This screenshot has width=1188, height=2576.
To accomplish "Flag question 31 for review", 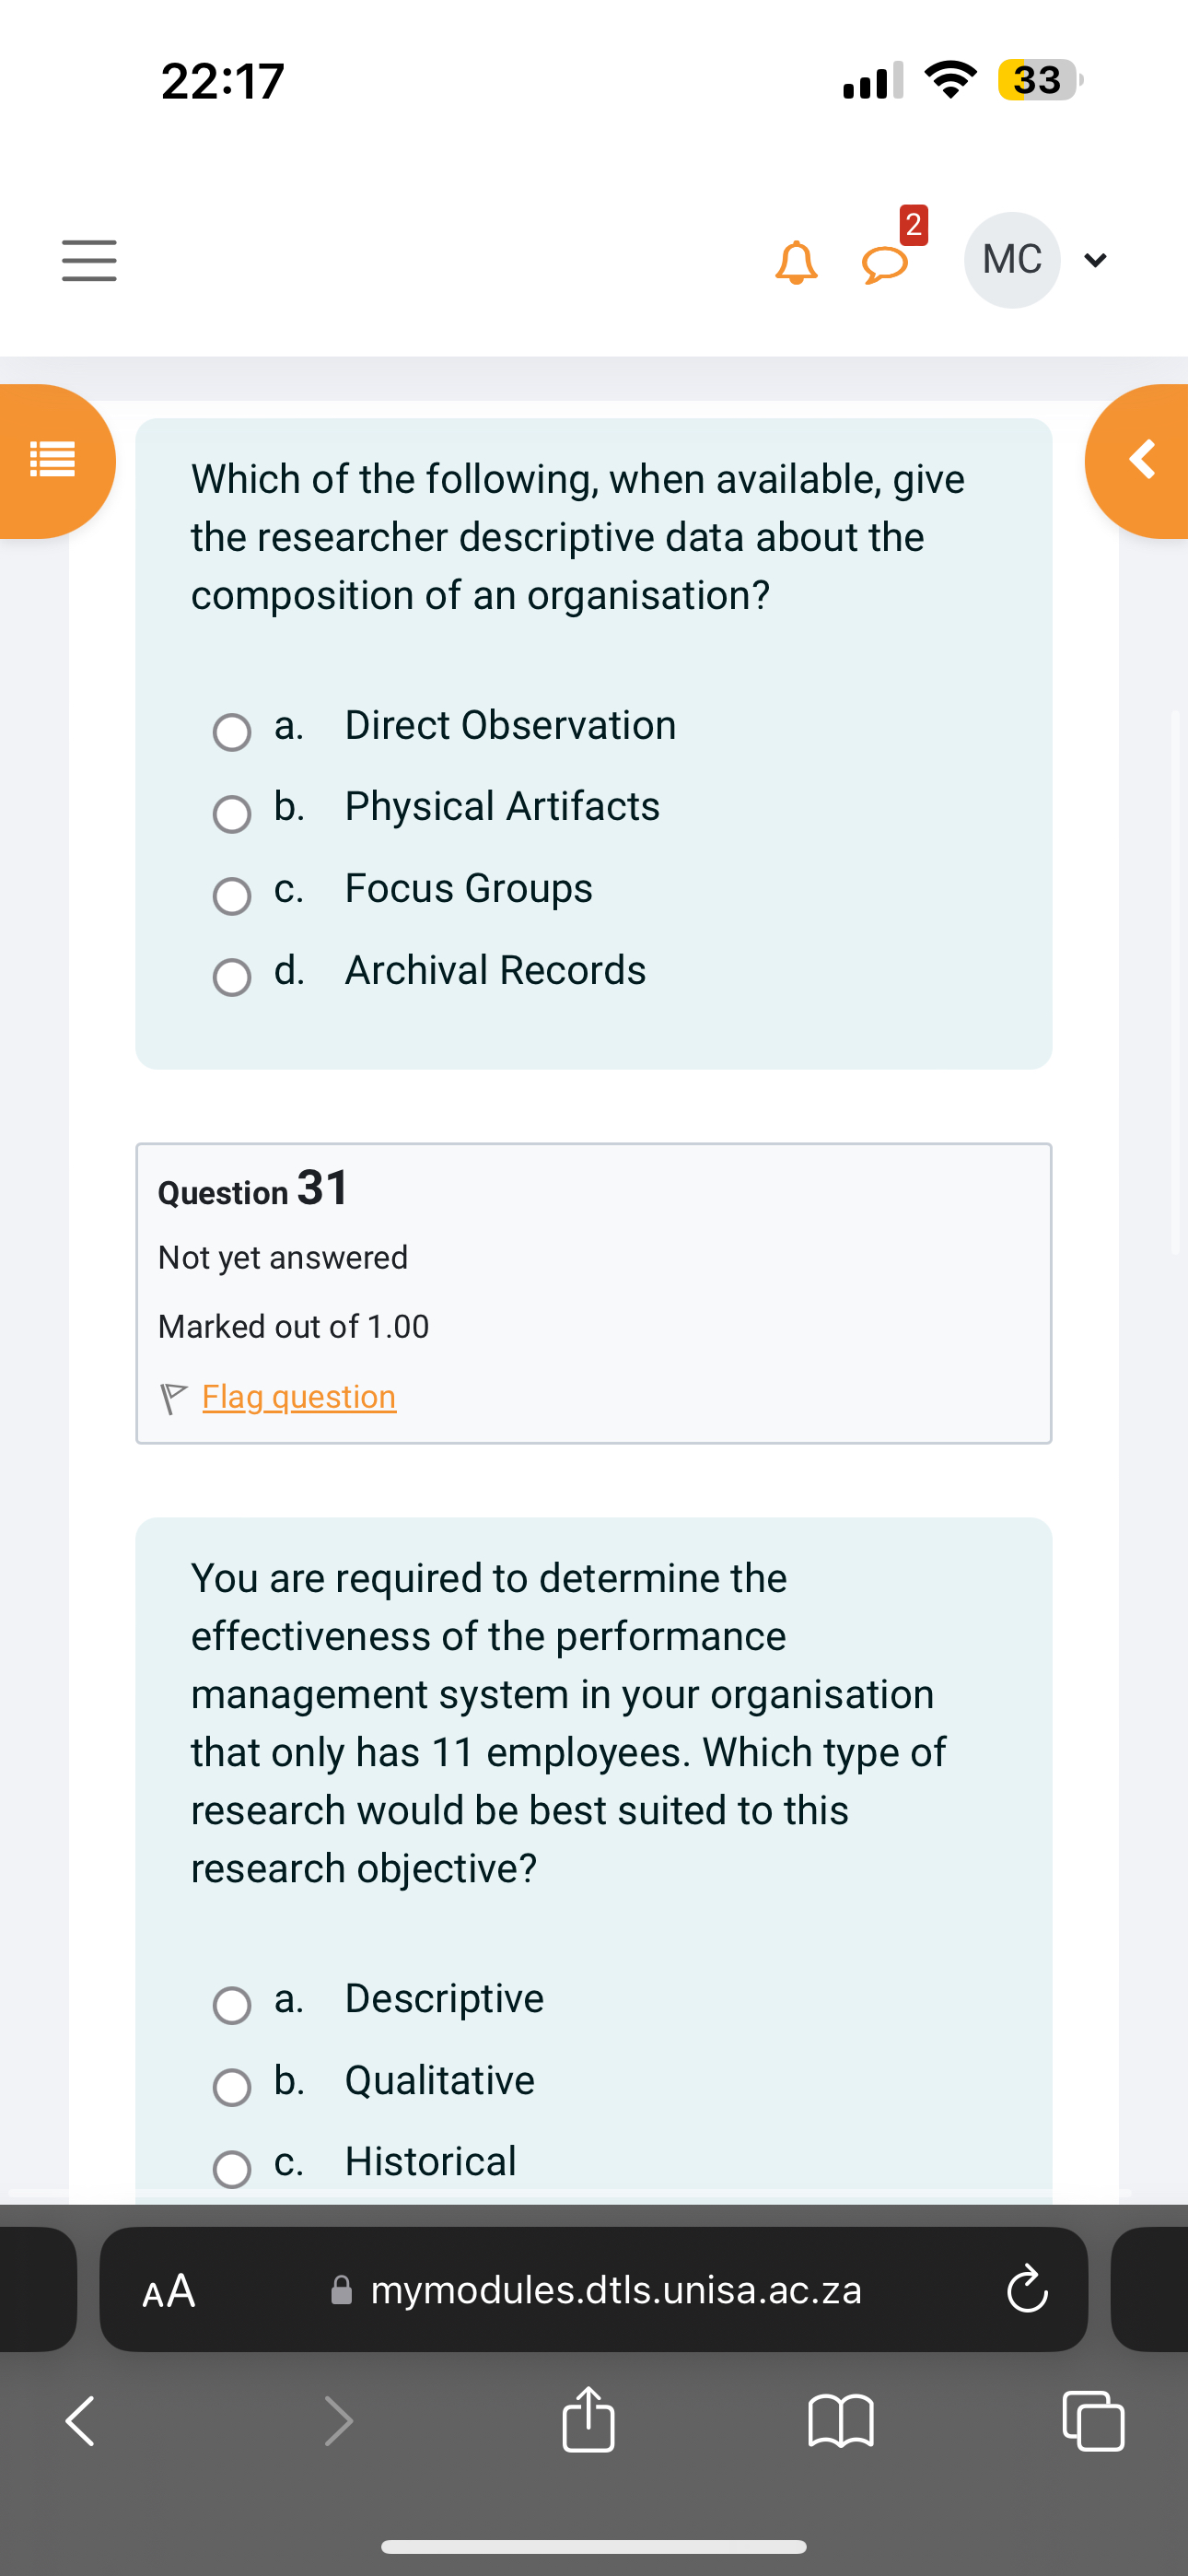I will pyautogui.click(x=297, y=1396).
